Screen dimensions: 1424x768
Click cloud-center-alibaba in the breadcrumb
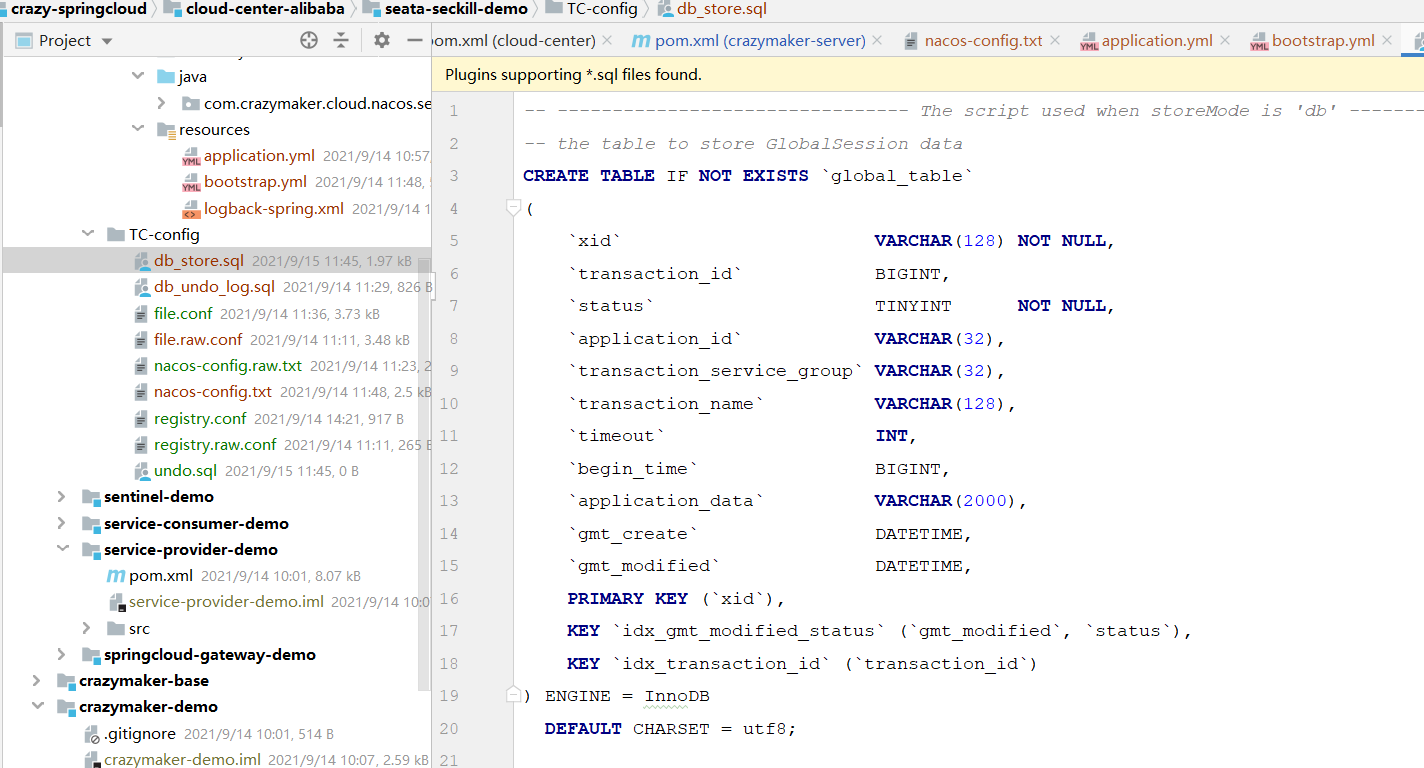[265, 9]
